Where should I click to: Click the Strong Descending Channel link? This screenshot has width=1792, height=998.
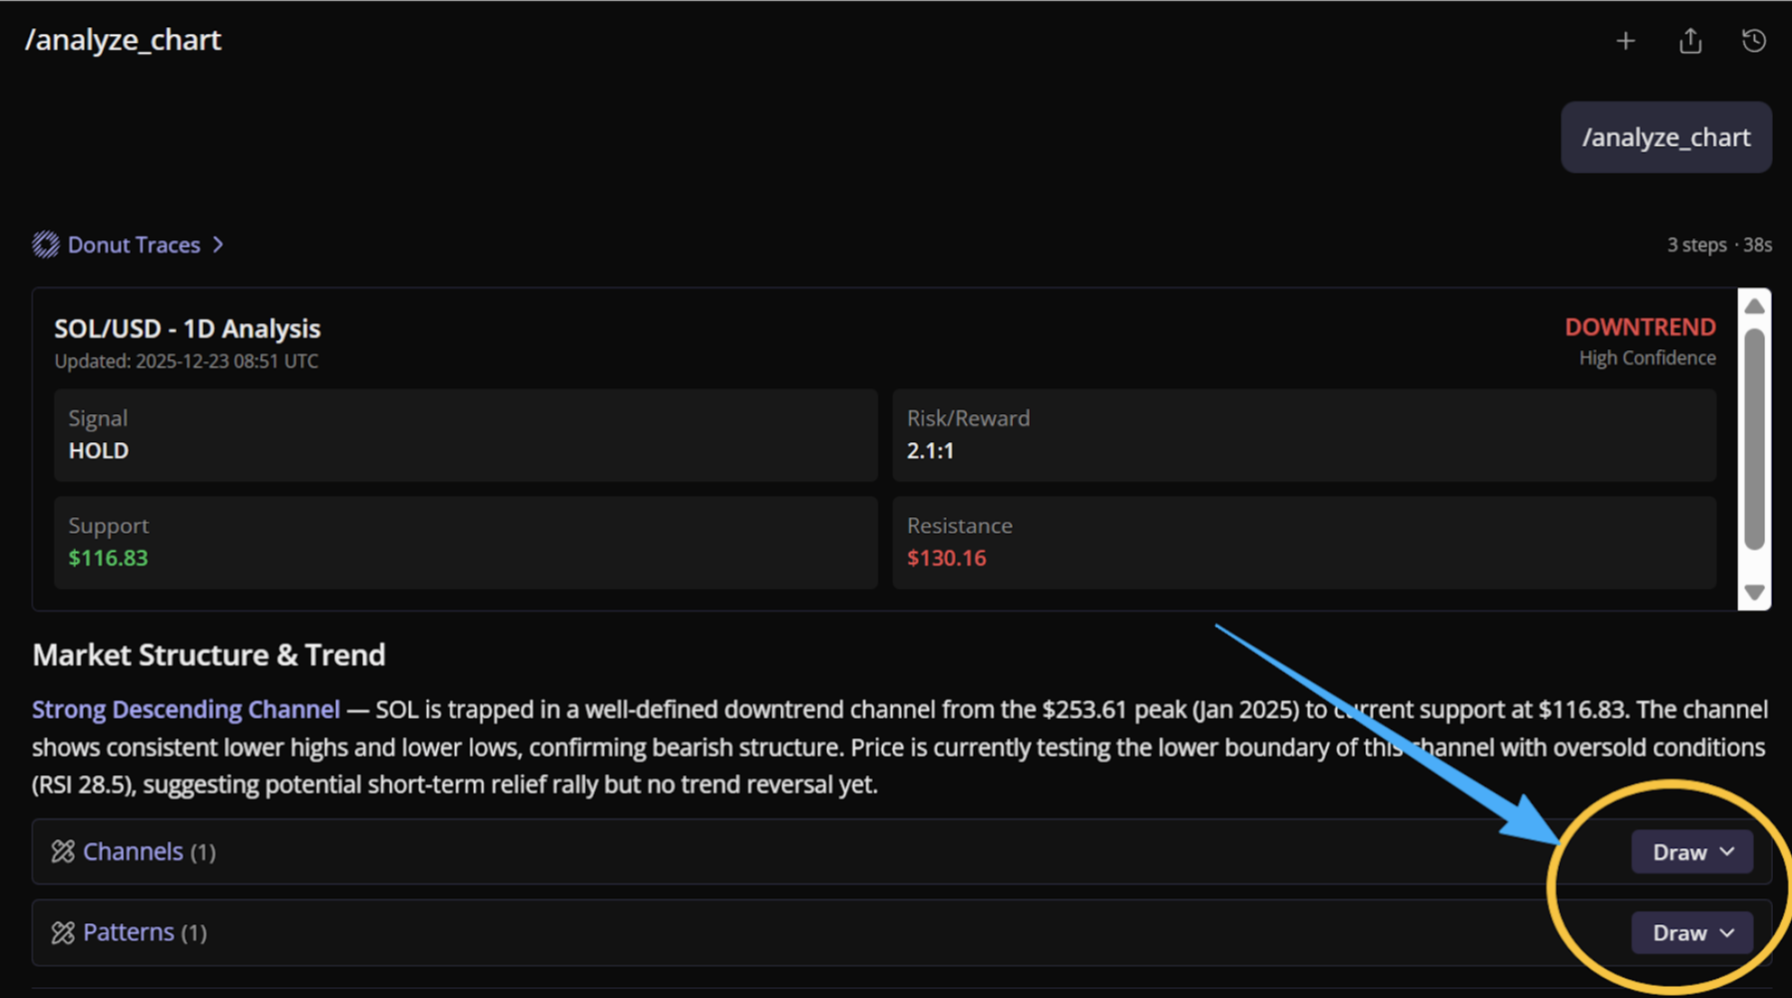point(186,710)
